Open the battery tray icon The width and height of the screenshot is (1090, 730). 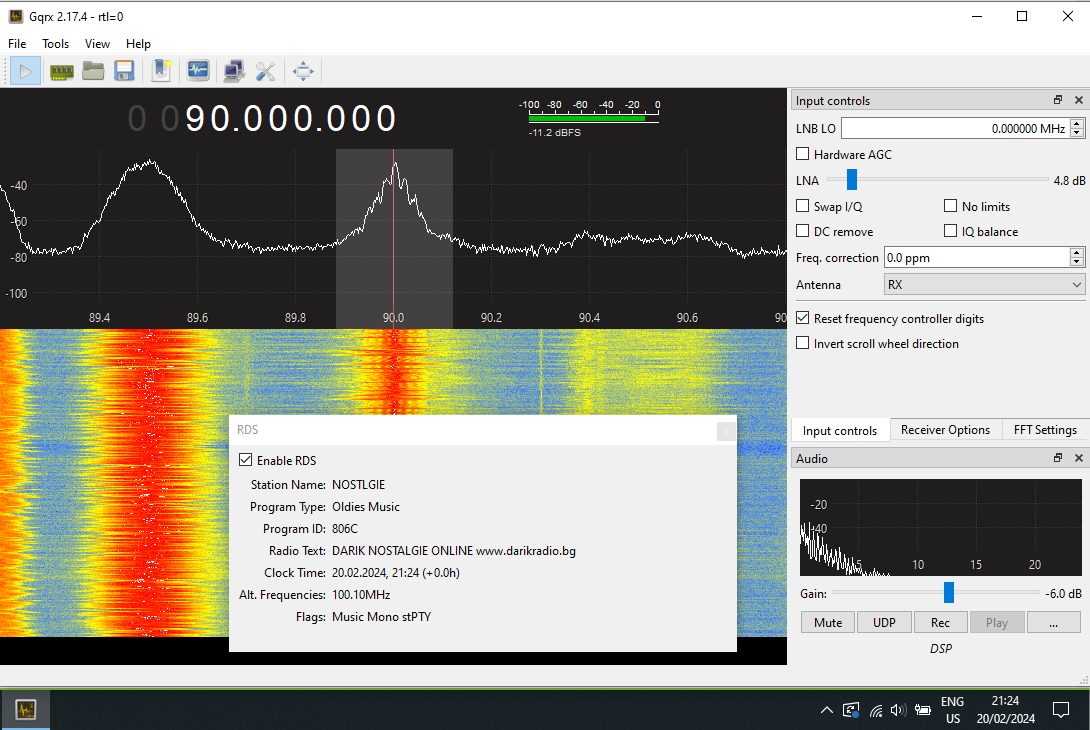pyautogui.click(x=923, y=710)
